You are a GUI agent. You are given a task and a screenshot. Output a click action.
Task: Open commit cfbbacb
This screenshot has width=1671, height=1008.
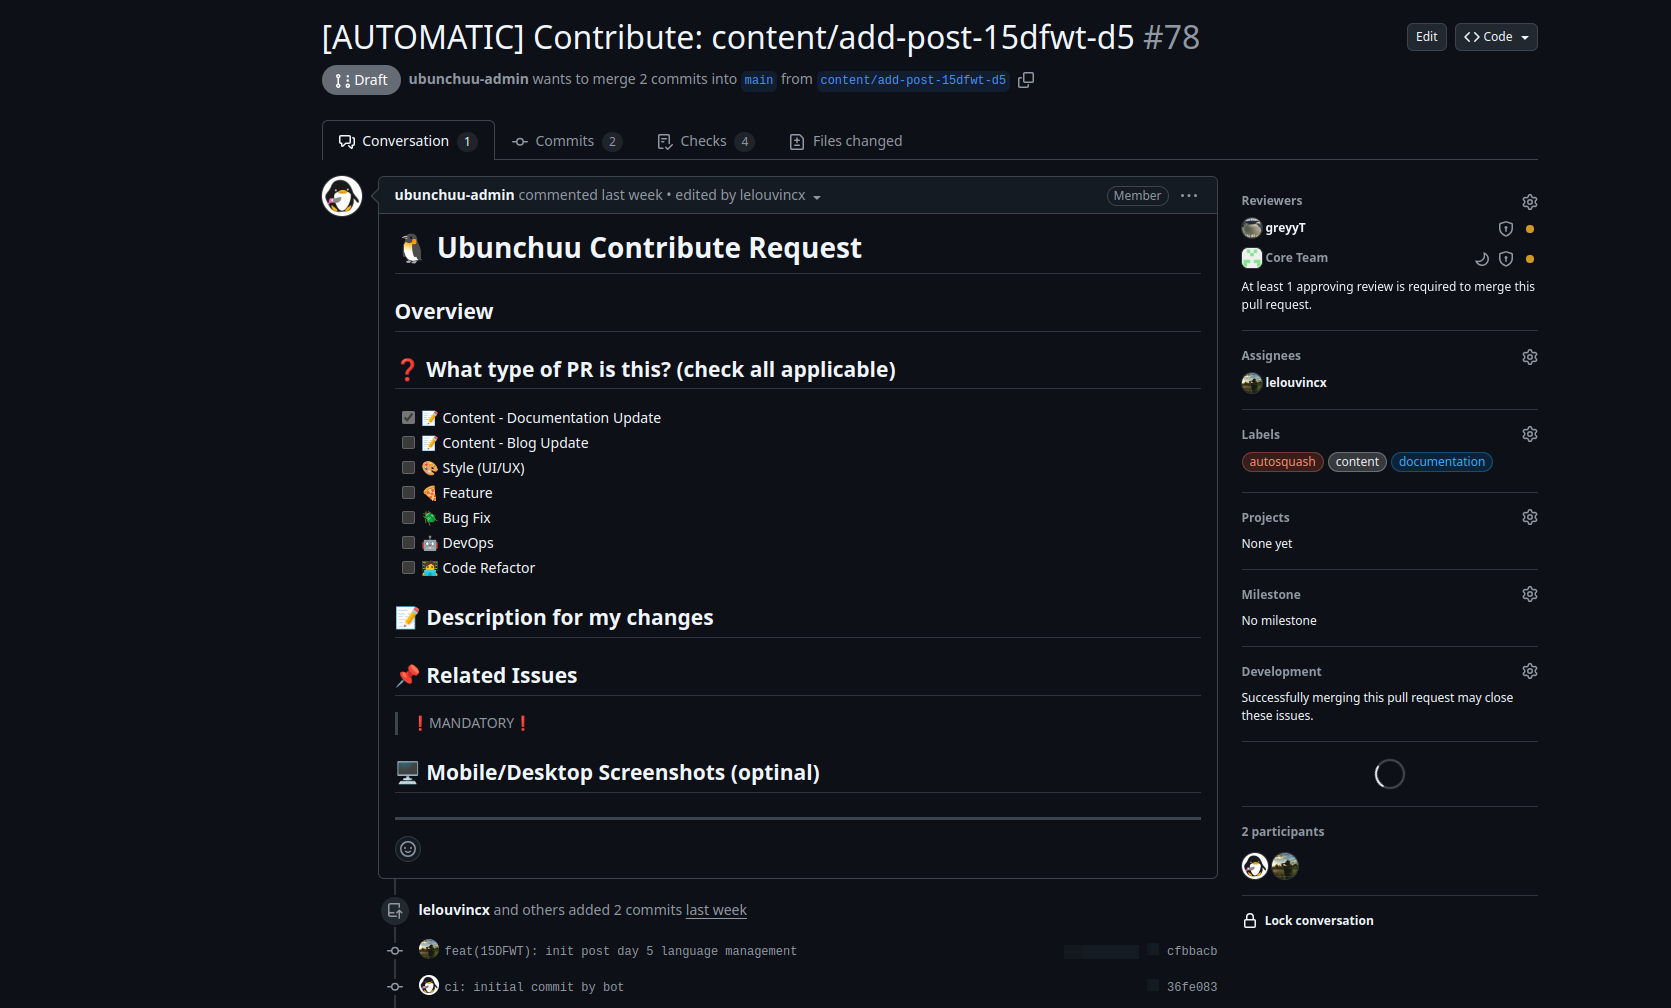(x=1193, y=951)
